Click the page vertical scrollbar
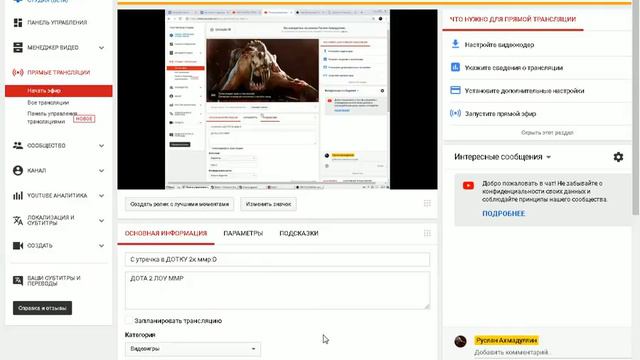 pos(636,108)
